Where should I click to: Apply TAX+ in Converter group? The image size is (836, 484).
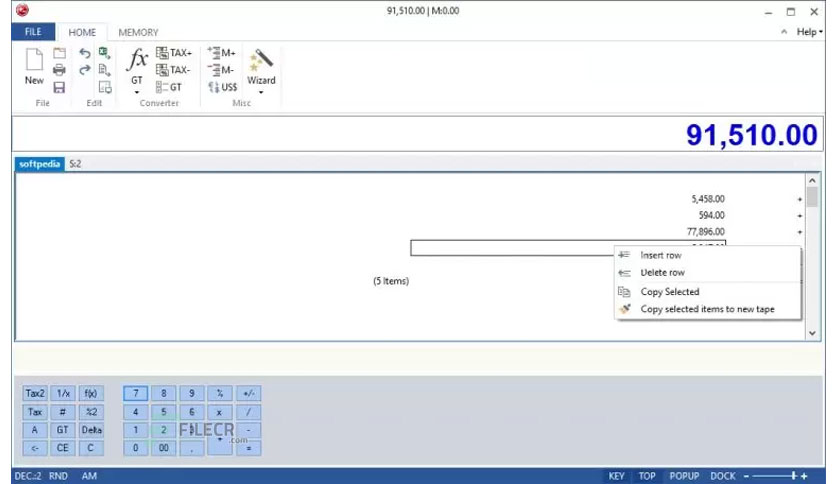tap(174, 53)
